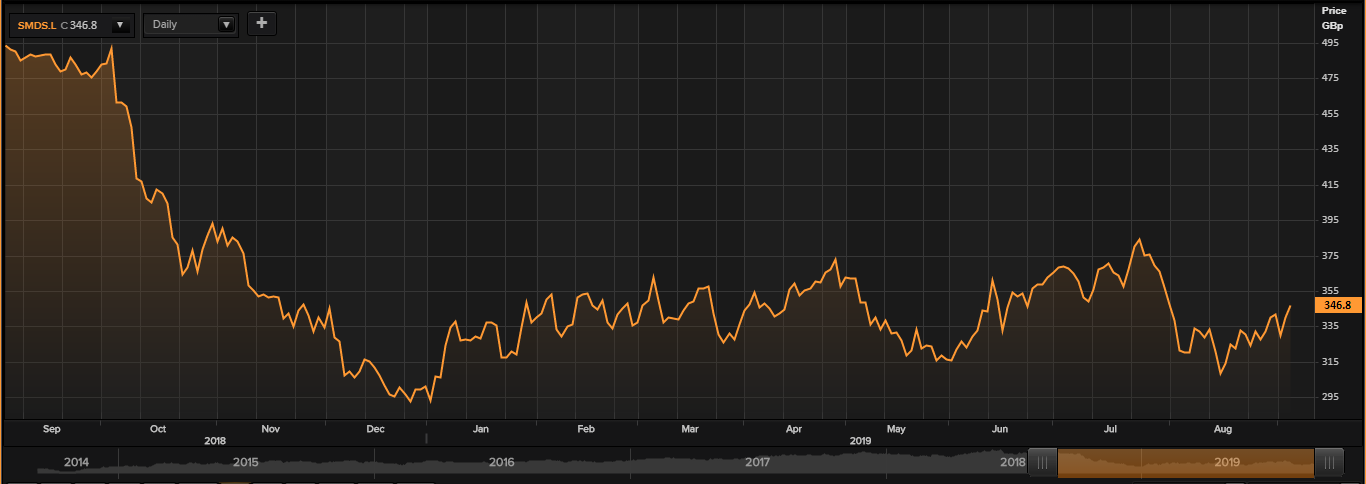Click 2016 in the overview timeline

tap(501, 463)
